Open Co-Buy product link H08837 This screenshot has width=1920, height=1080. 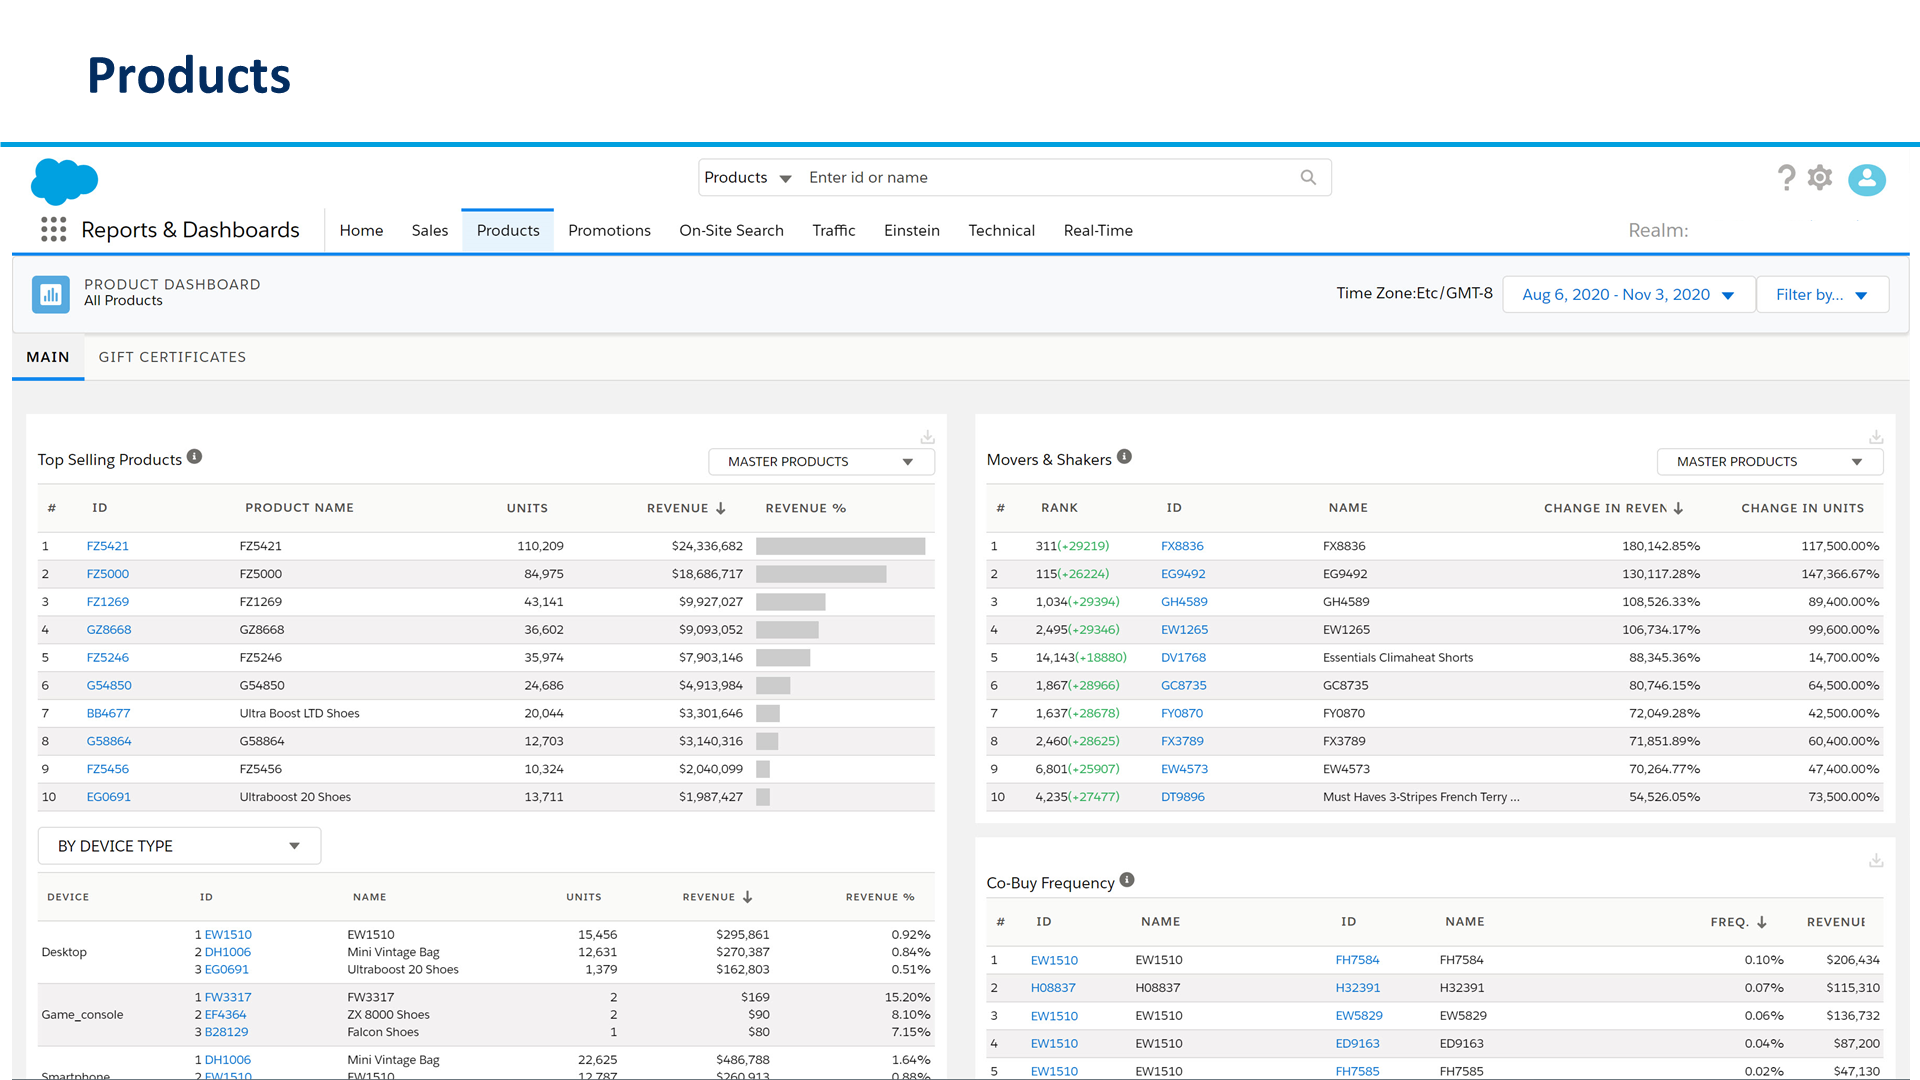point(1053,988)
